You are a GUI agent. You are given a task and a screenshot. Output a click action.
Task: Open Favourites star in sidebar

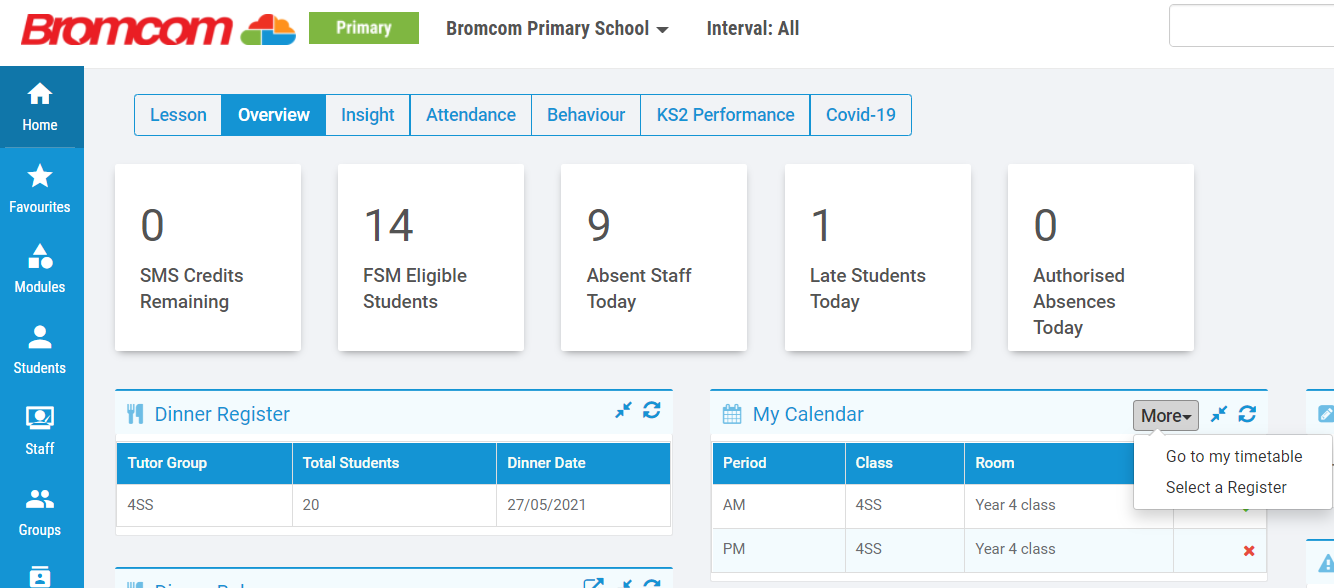point(40,189)
